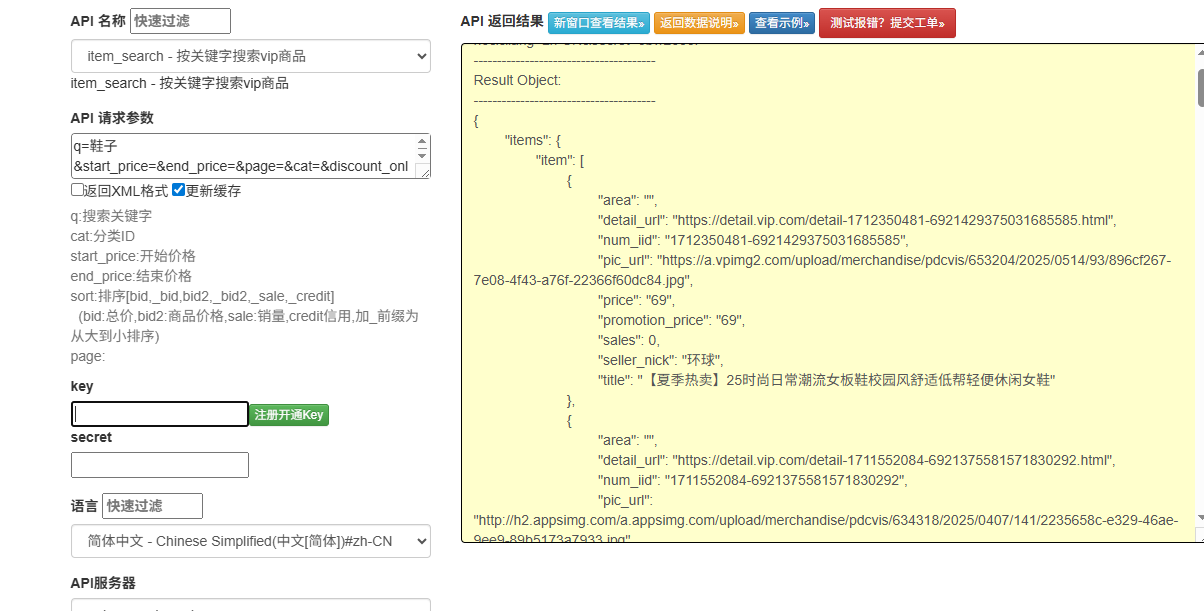1204x611 pixels.
Task: Click the request parameters box scroll-down arrow
Action: [422, 156]
